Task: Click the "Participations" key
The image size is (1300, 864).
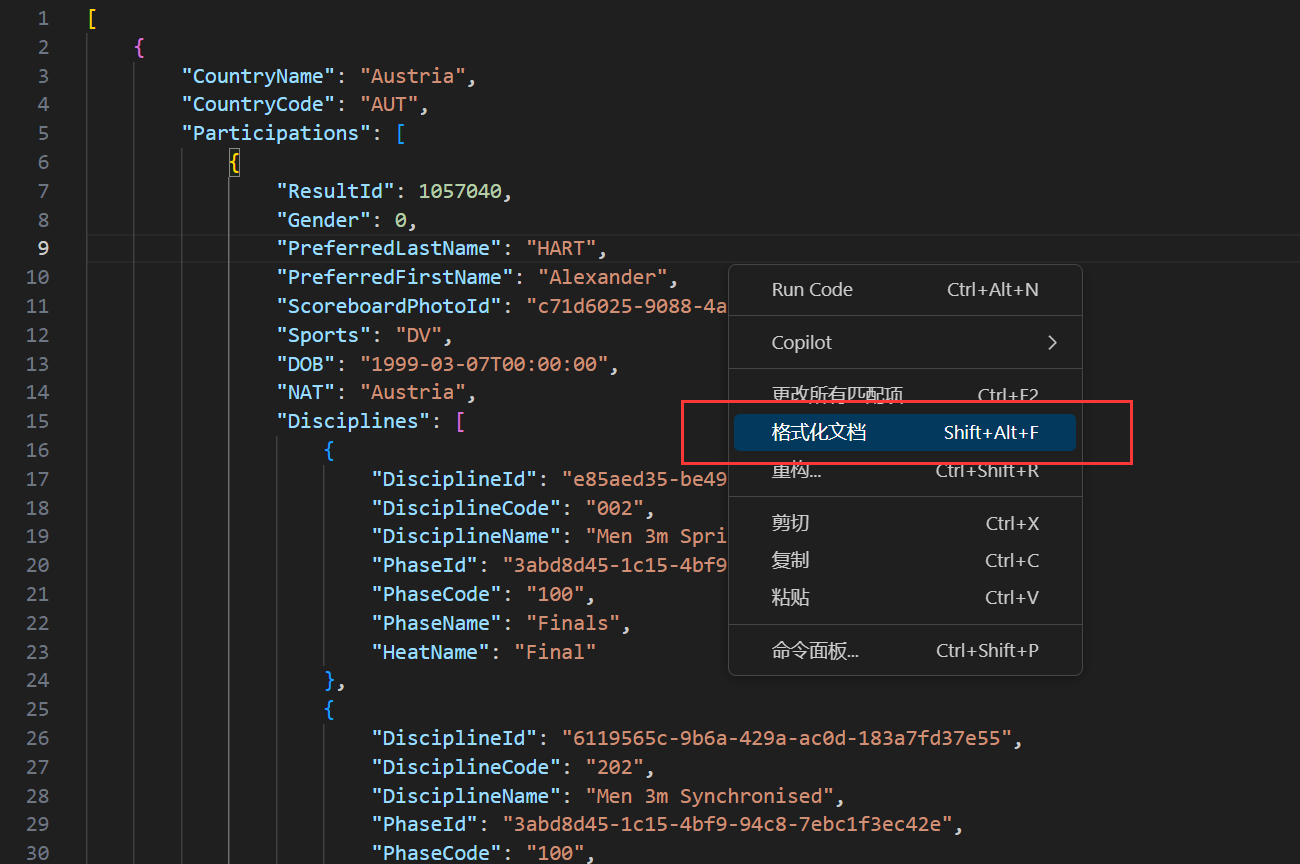Action: click(x=277, y=133)
